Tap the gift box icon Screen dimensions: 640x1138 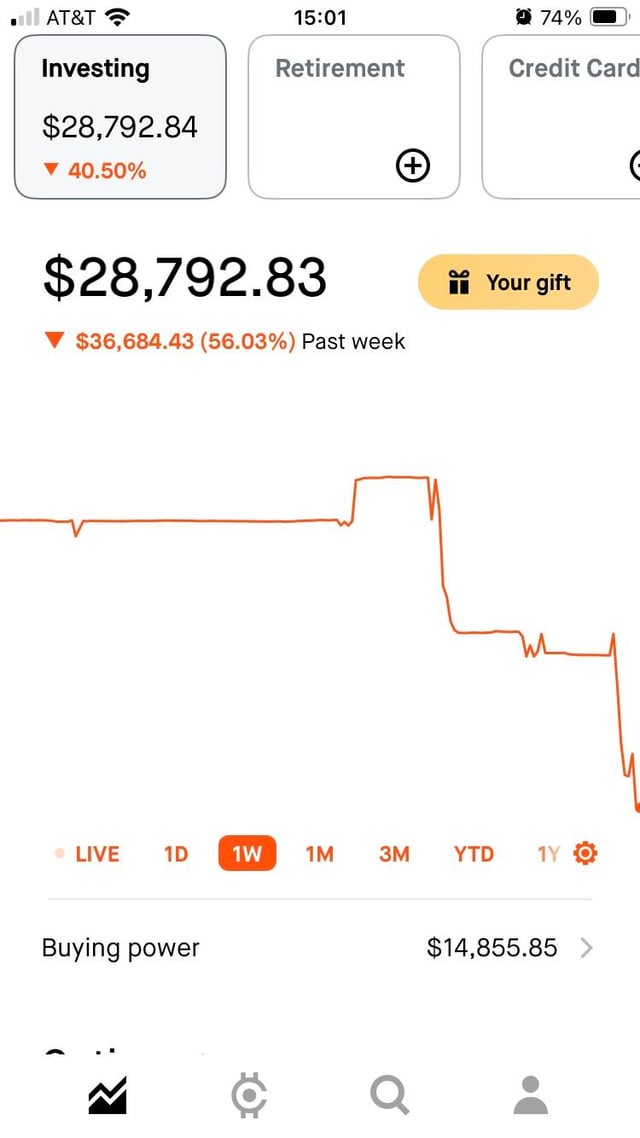point(459,283)
